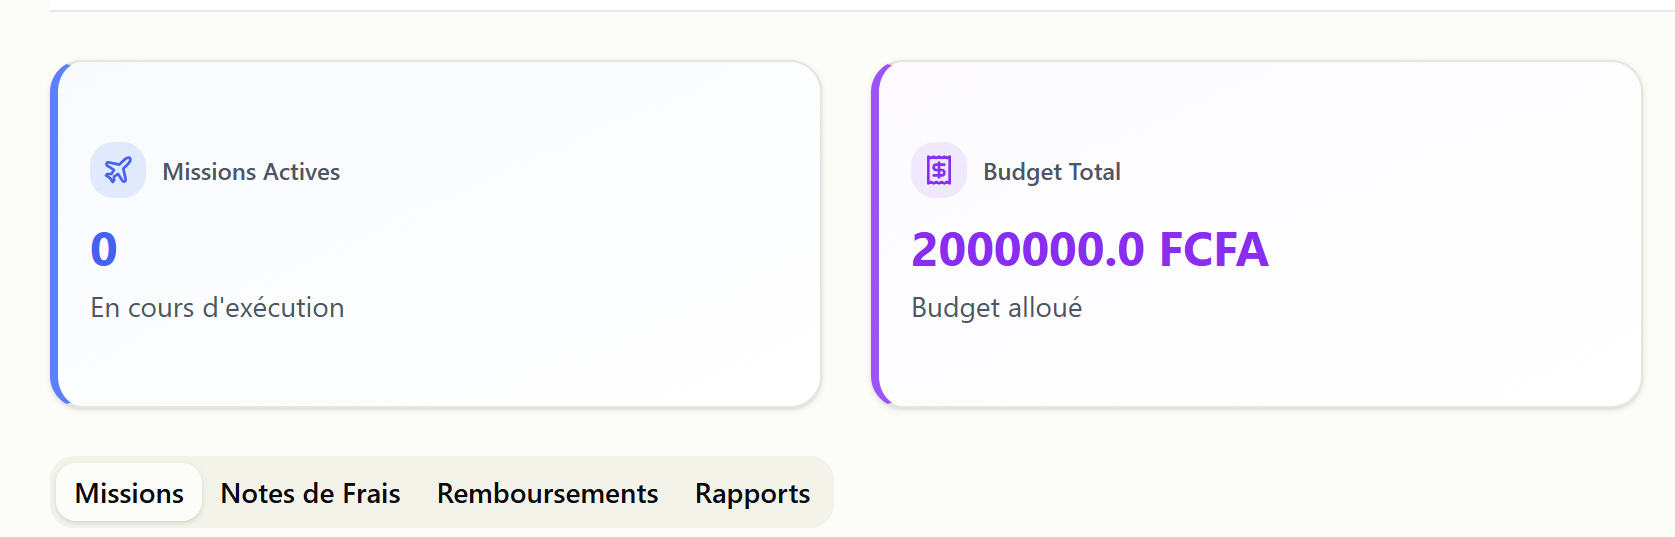Click the 2000000.0 FCFA amount

[x=1089, y=249]
